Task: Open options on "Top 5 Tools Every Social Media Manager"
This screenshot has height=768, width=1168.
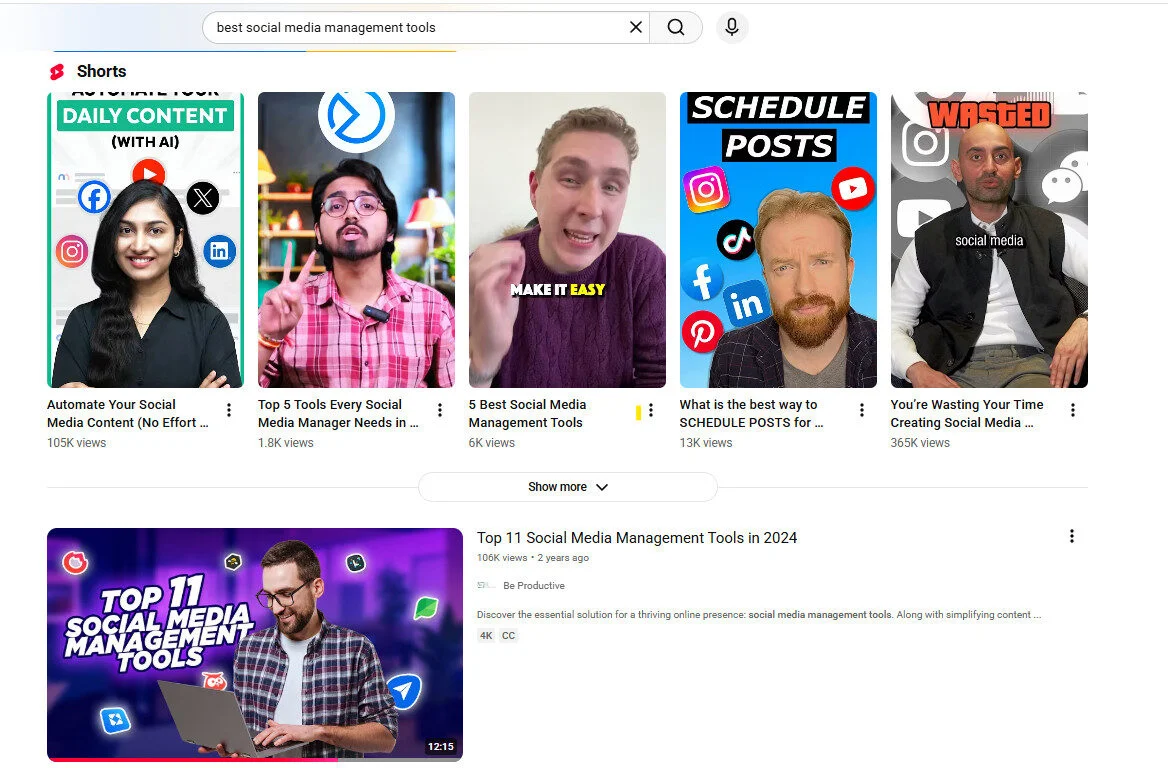Action: pyautogui.click(x=439, y=409)
